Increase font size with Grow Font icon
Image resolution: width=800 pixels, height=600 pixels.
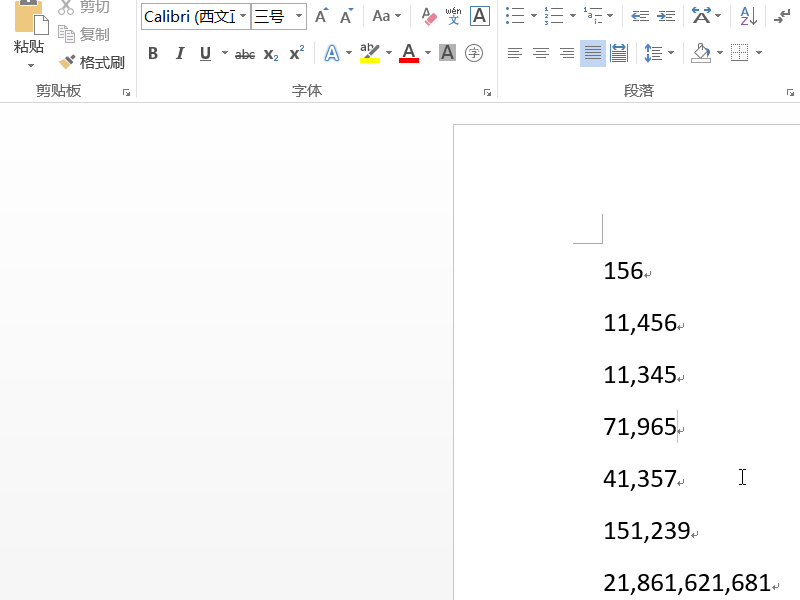click(321, 16)
